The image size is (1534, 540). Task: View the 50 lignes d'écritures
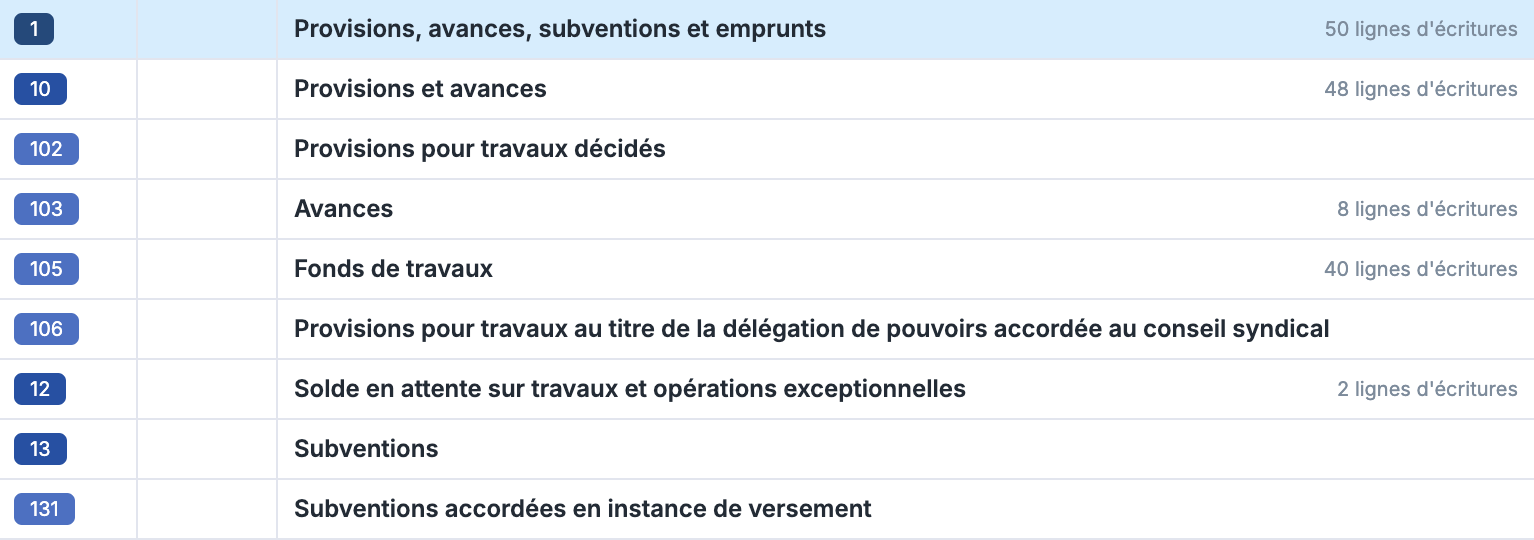(1420, 29)
